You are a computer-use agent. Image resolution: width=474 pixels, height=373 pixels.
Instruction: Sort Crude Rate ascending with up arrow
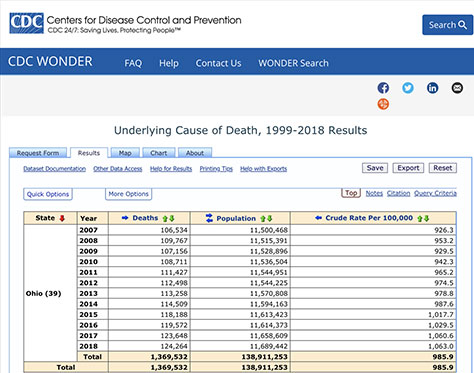(x=420, y=219)
